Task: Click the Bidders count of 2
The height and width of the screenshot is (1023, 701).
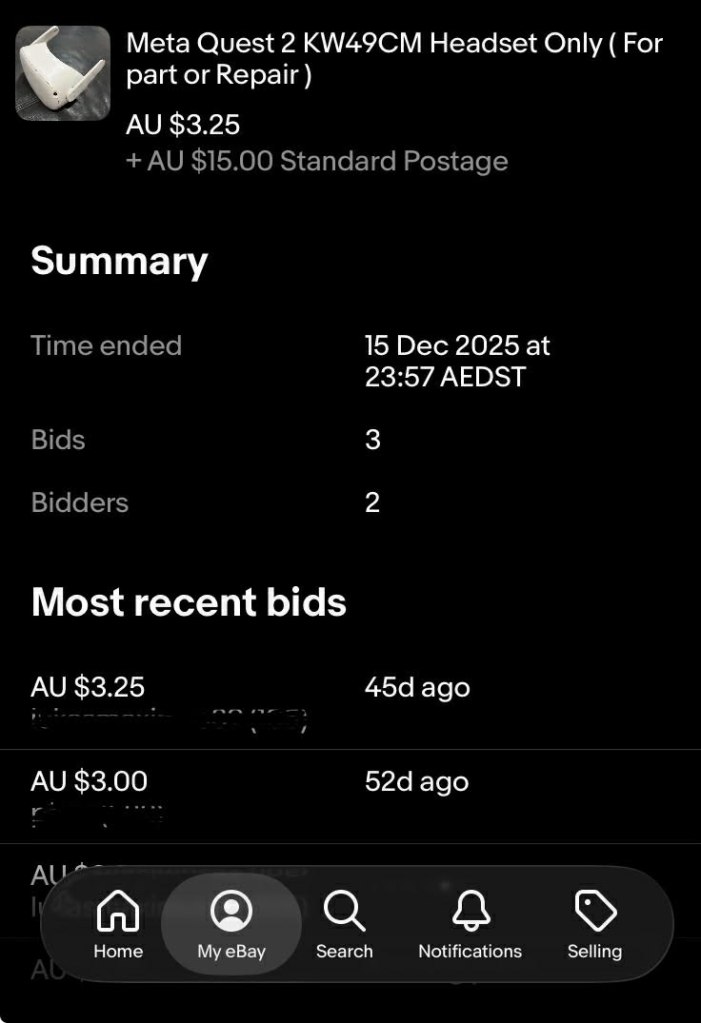Action: pyautogui.click(x=372, y=502)
